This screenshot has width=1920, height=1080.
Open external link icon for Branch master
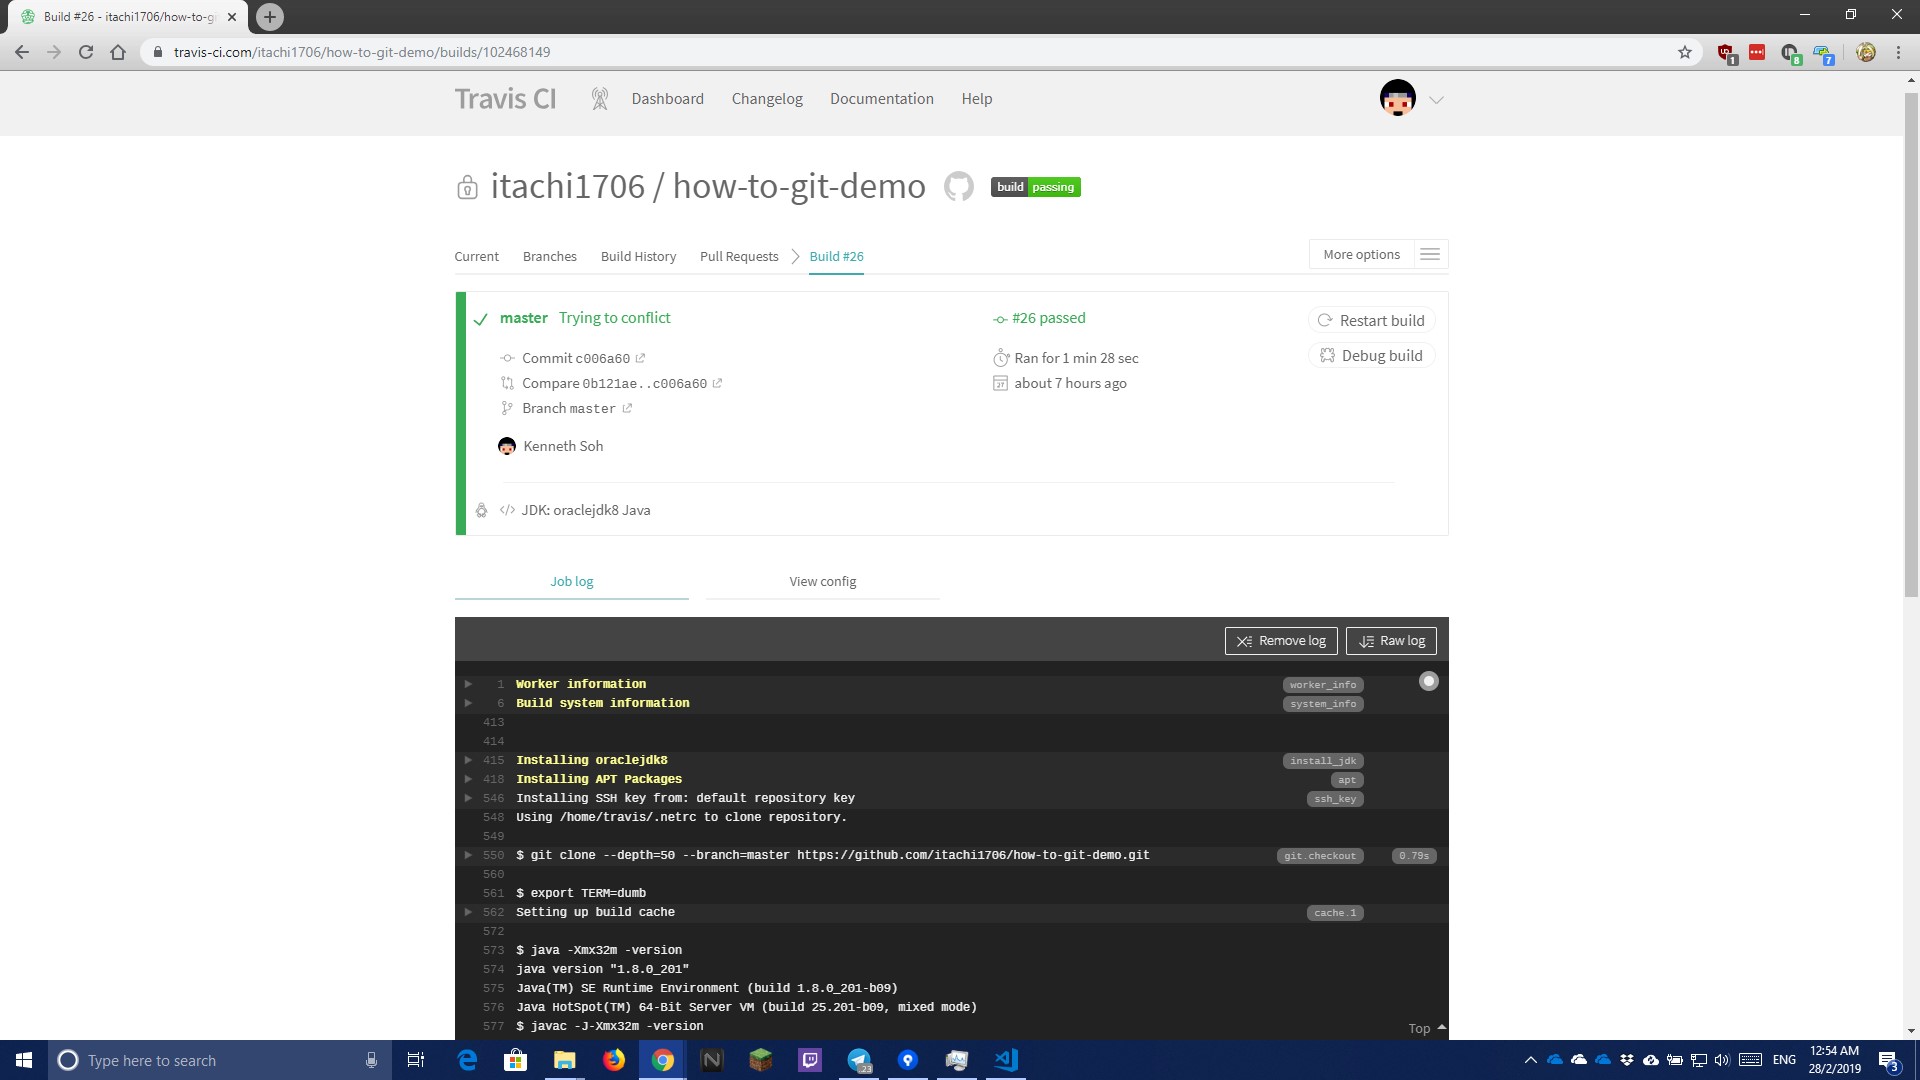tap(627, 408)
